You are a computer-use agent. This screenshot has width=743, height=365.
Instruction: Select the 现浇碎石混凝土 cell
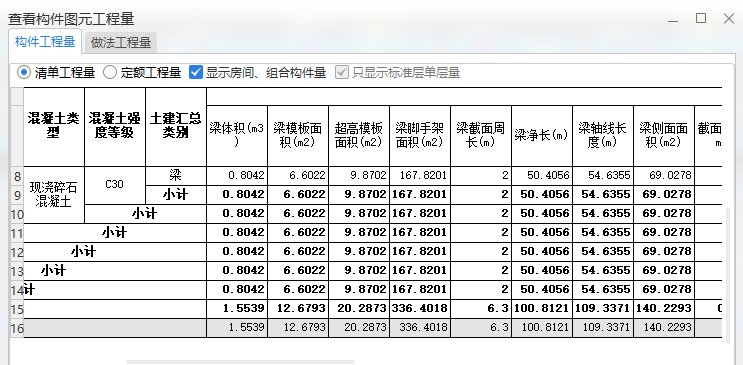[54, 195]
